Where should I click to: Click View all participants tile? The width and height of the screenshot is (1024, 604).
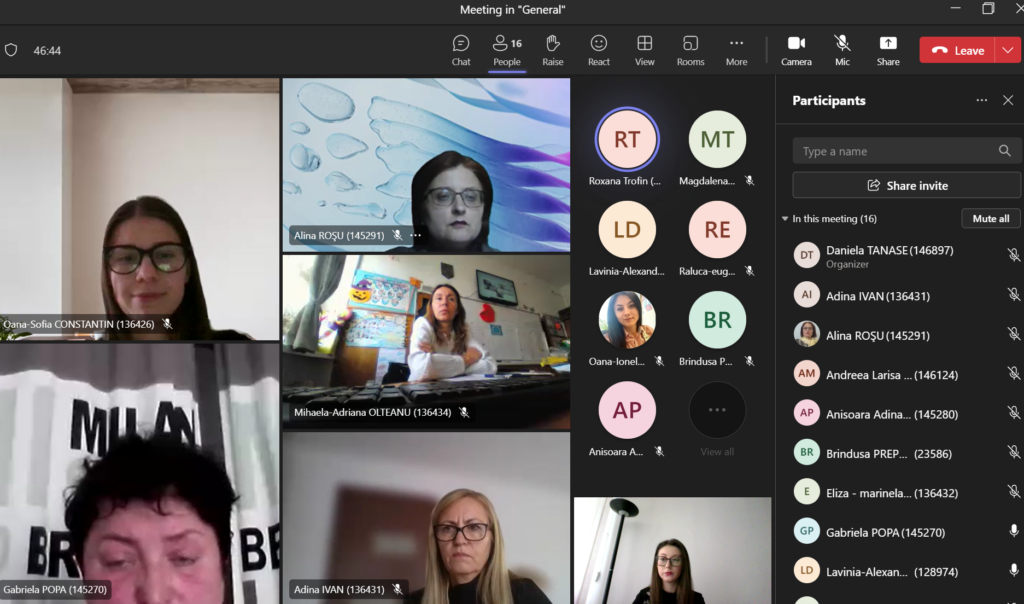717,411
